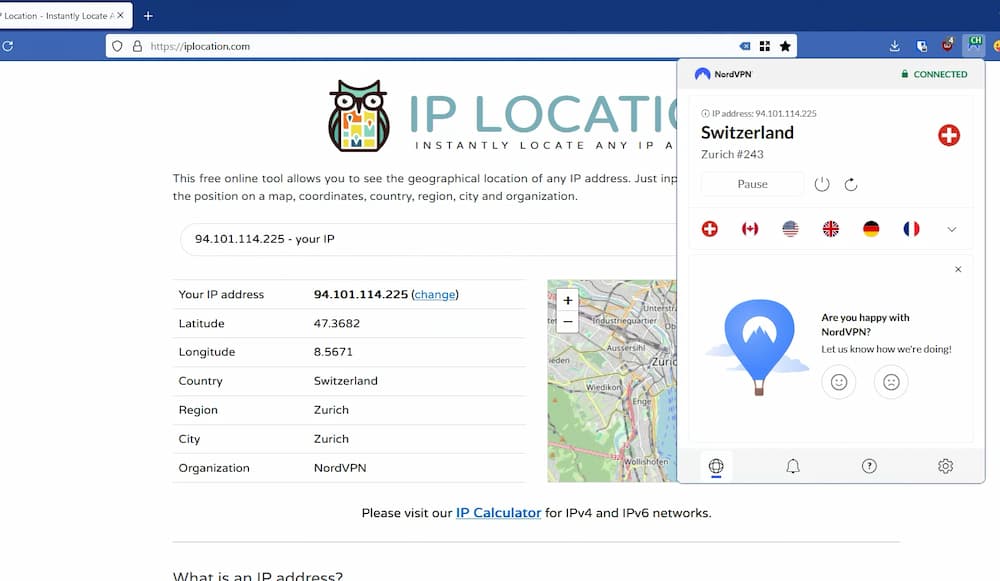Click the large Switzerland flag icon
This screenshot has width=1000, height=581.
click(x=949, y=135)
